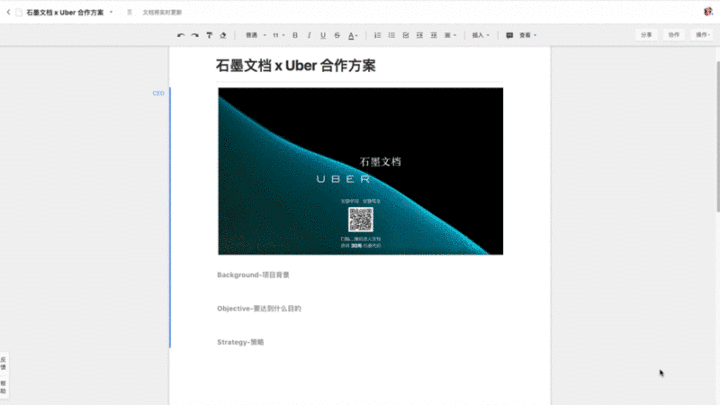Insert a bulleted list
The height and width of the screenshot is (405, 720).
point(392,35)
